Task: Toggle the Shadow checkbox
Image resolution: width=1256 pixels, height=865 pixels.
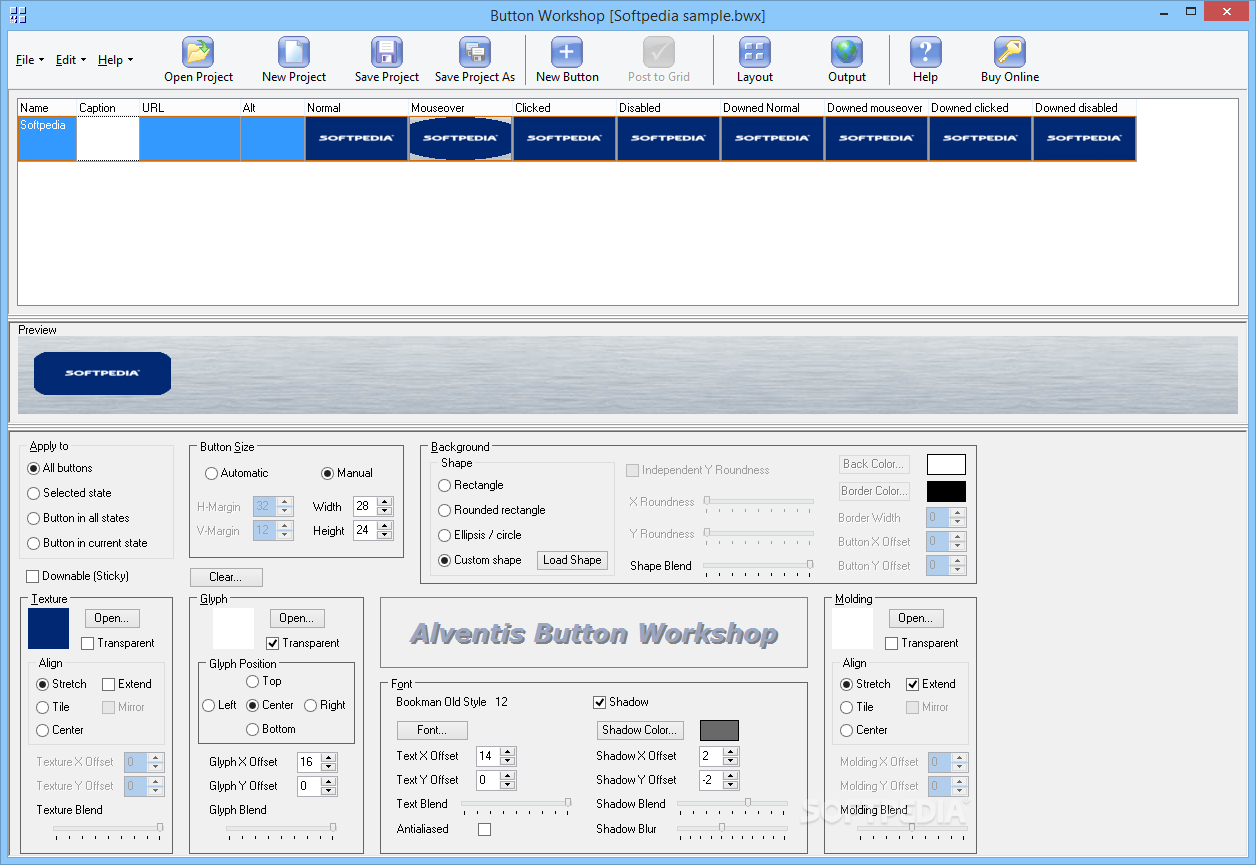Action: [600, 702]
